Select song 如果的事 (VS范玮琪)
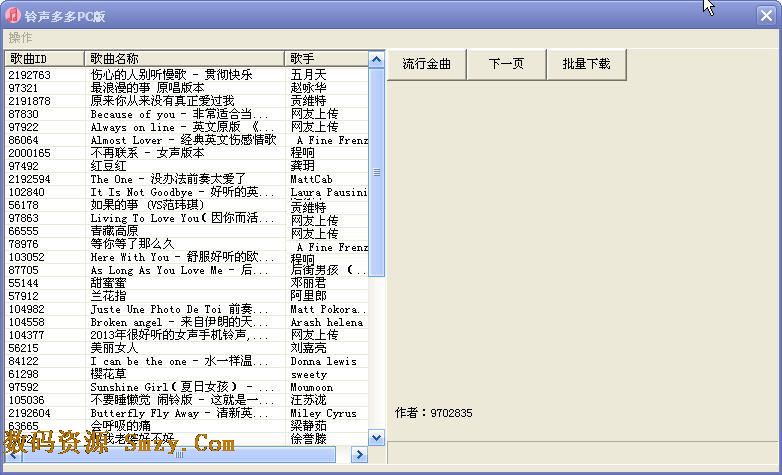This screenshot has width=782, height=475. point(147,205)
